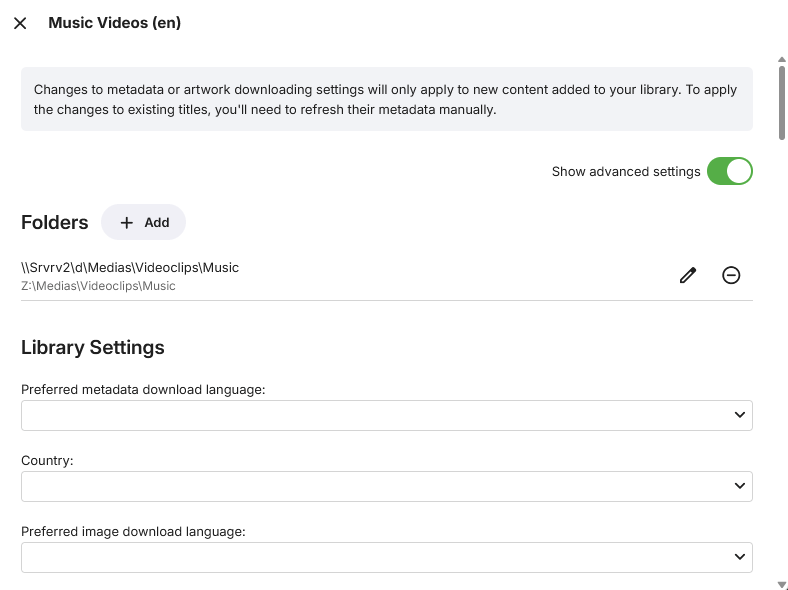Click the Music Videos (en) title
788x590 pixels.
pyautogui.click(x=114, y=23)
